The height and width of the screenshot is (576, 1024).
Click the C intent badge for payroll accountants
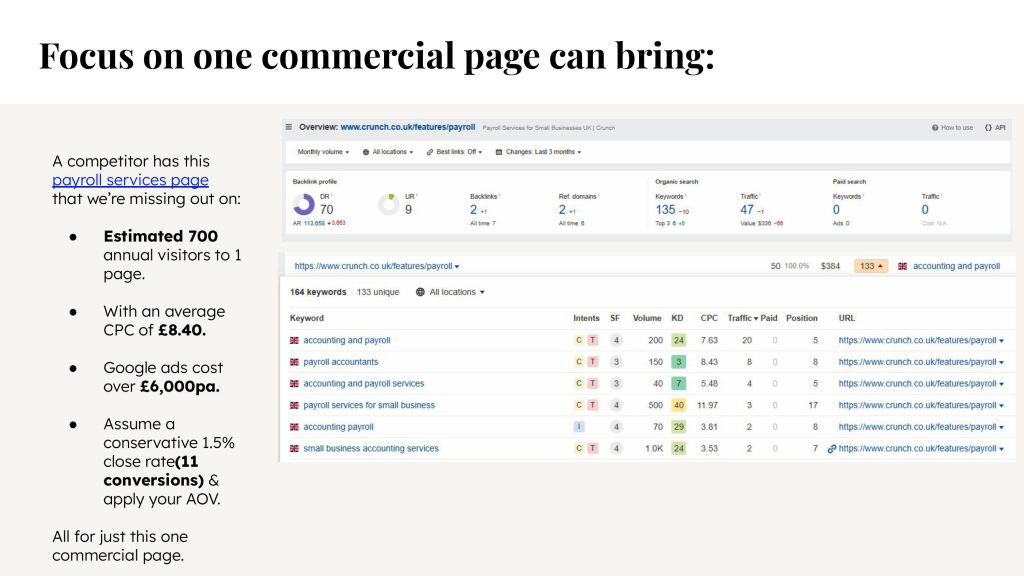(579, 362)
